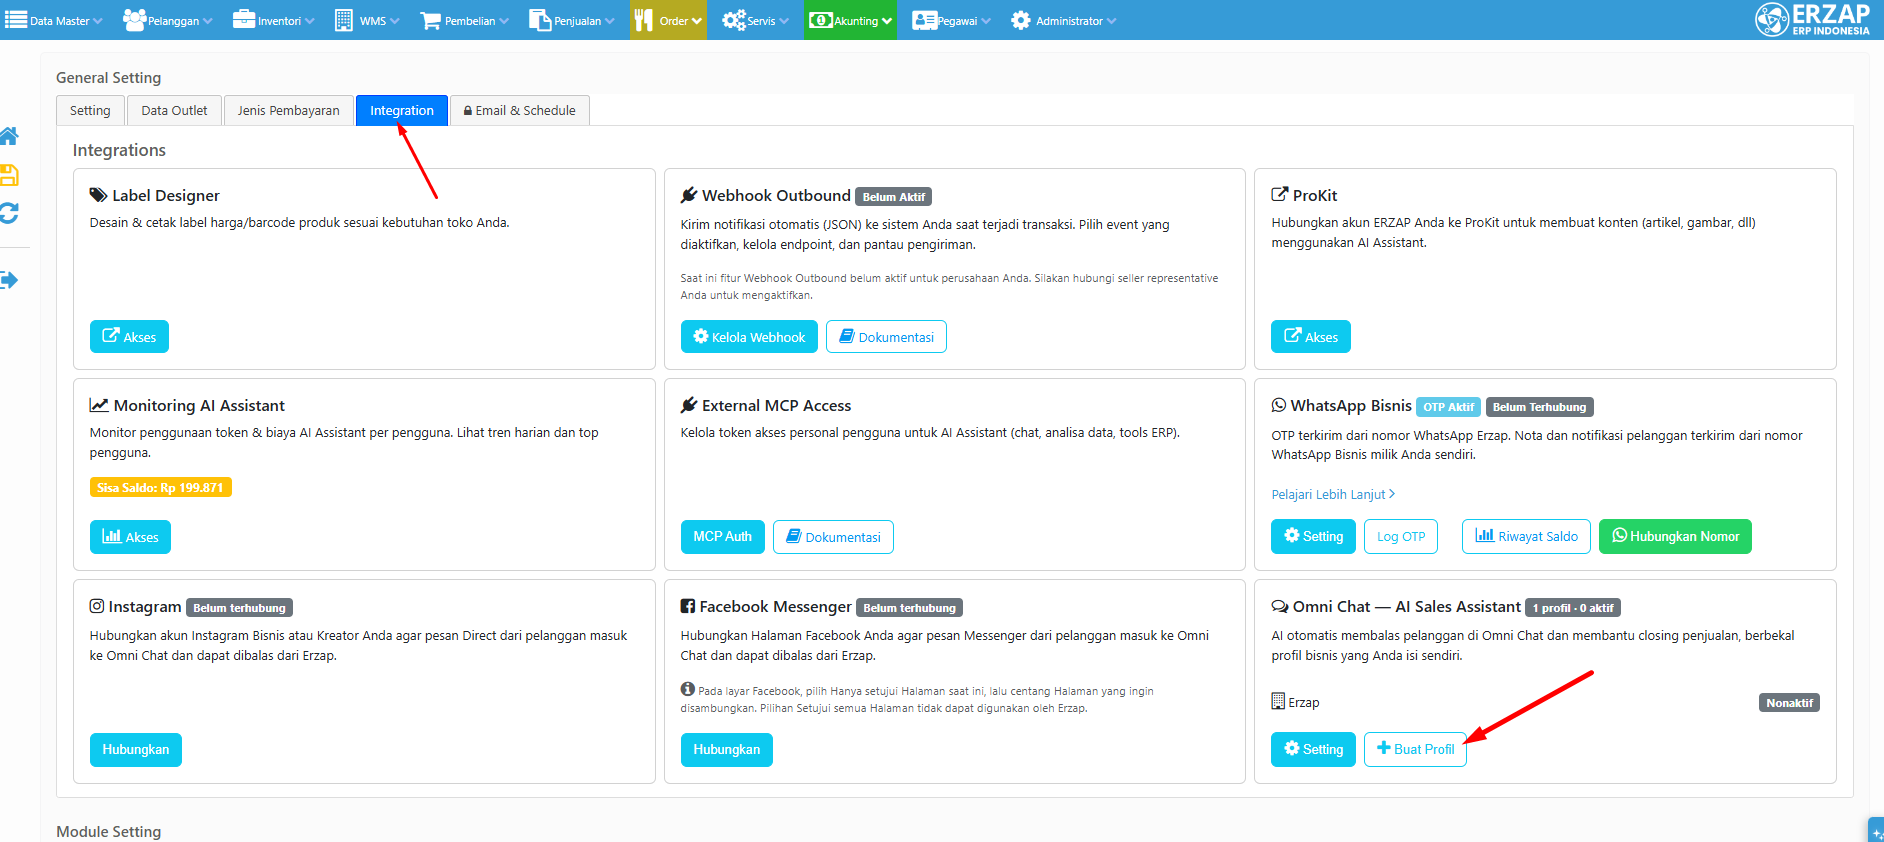Click the Sisa Saldo: Rp 199.871 badge
The height and width of the screenshot is (842, 1884).
[160, 488]
